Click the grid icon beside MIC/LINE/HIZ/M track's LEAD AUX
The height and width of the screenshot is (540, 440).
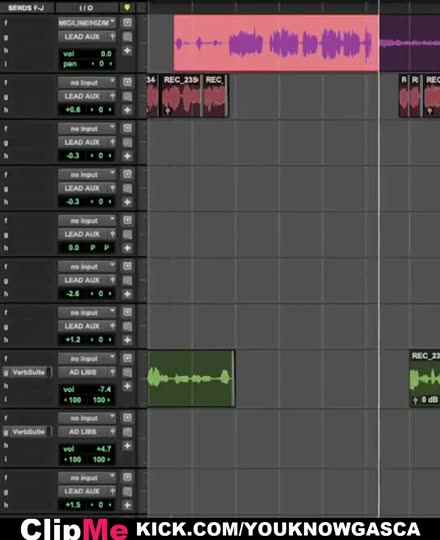coord(127,37)
